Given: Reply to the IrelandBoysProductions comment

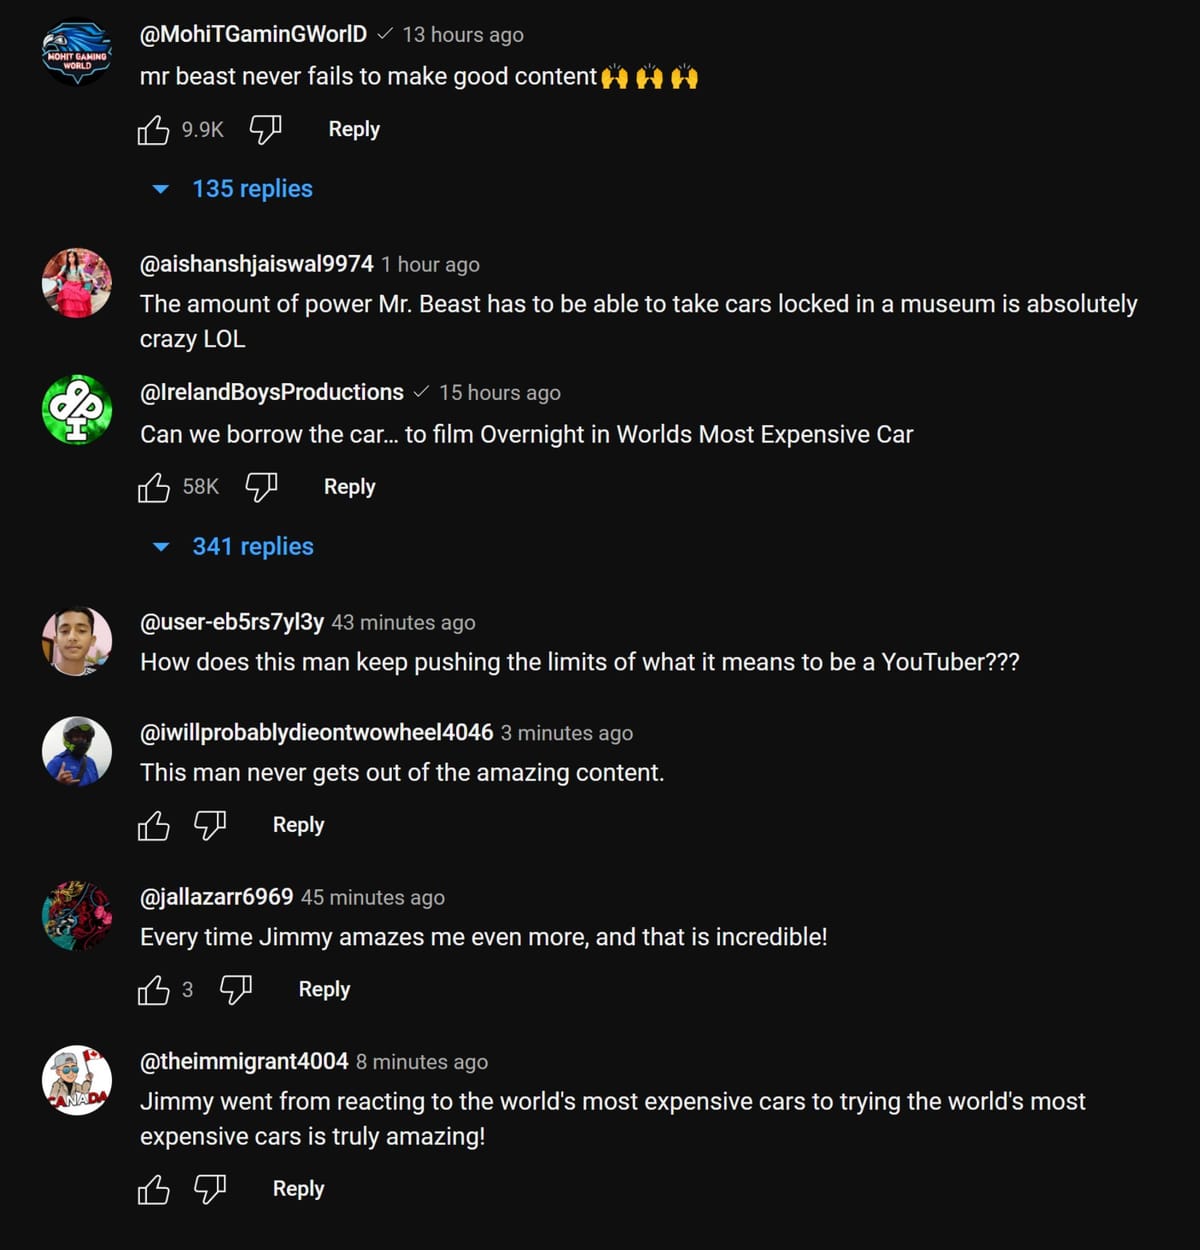Looking at the screenshot, I should click(x=349, y=488).
